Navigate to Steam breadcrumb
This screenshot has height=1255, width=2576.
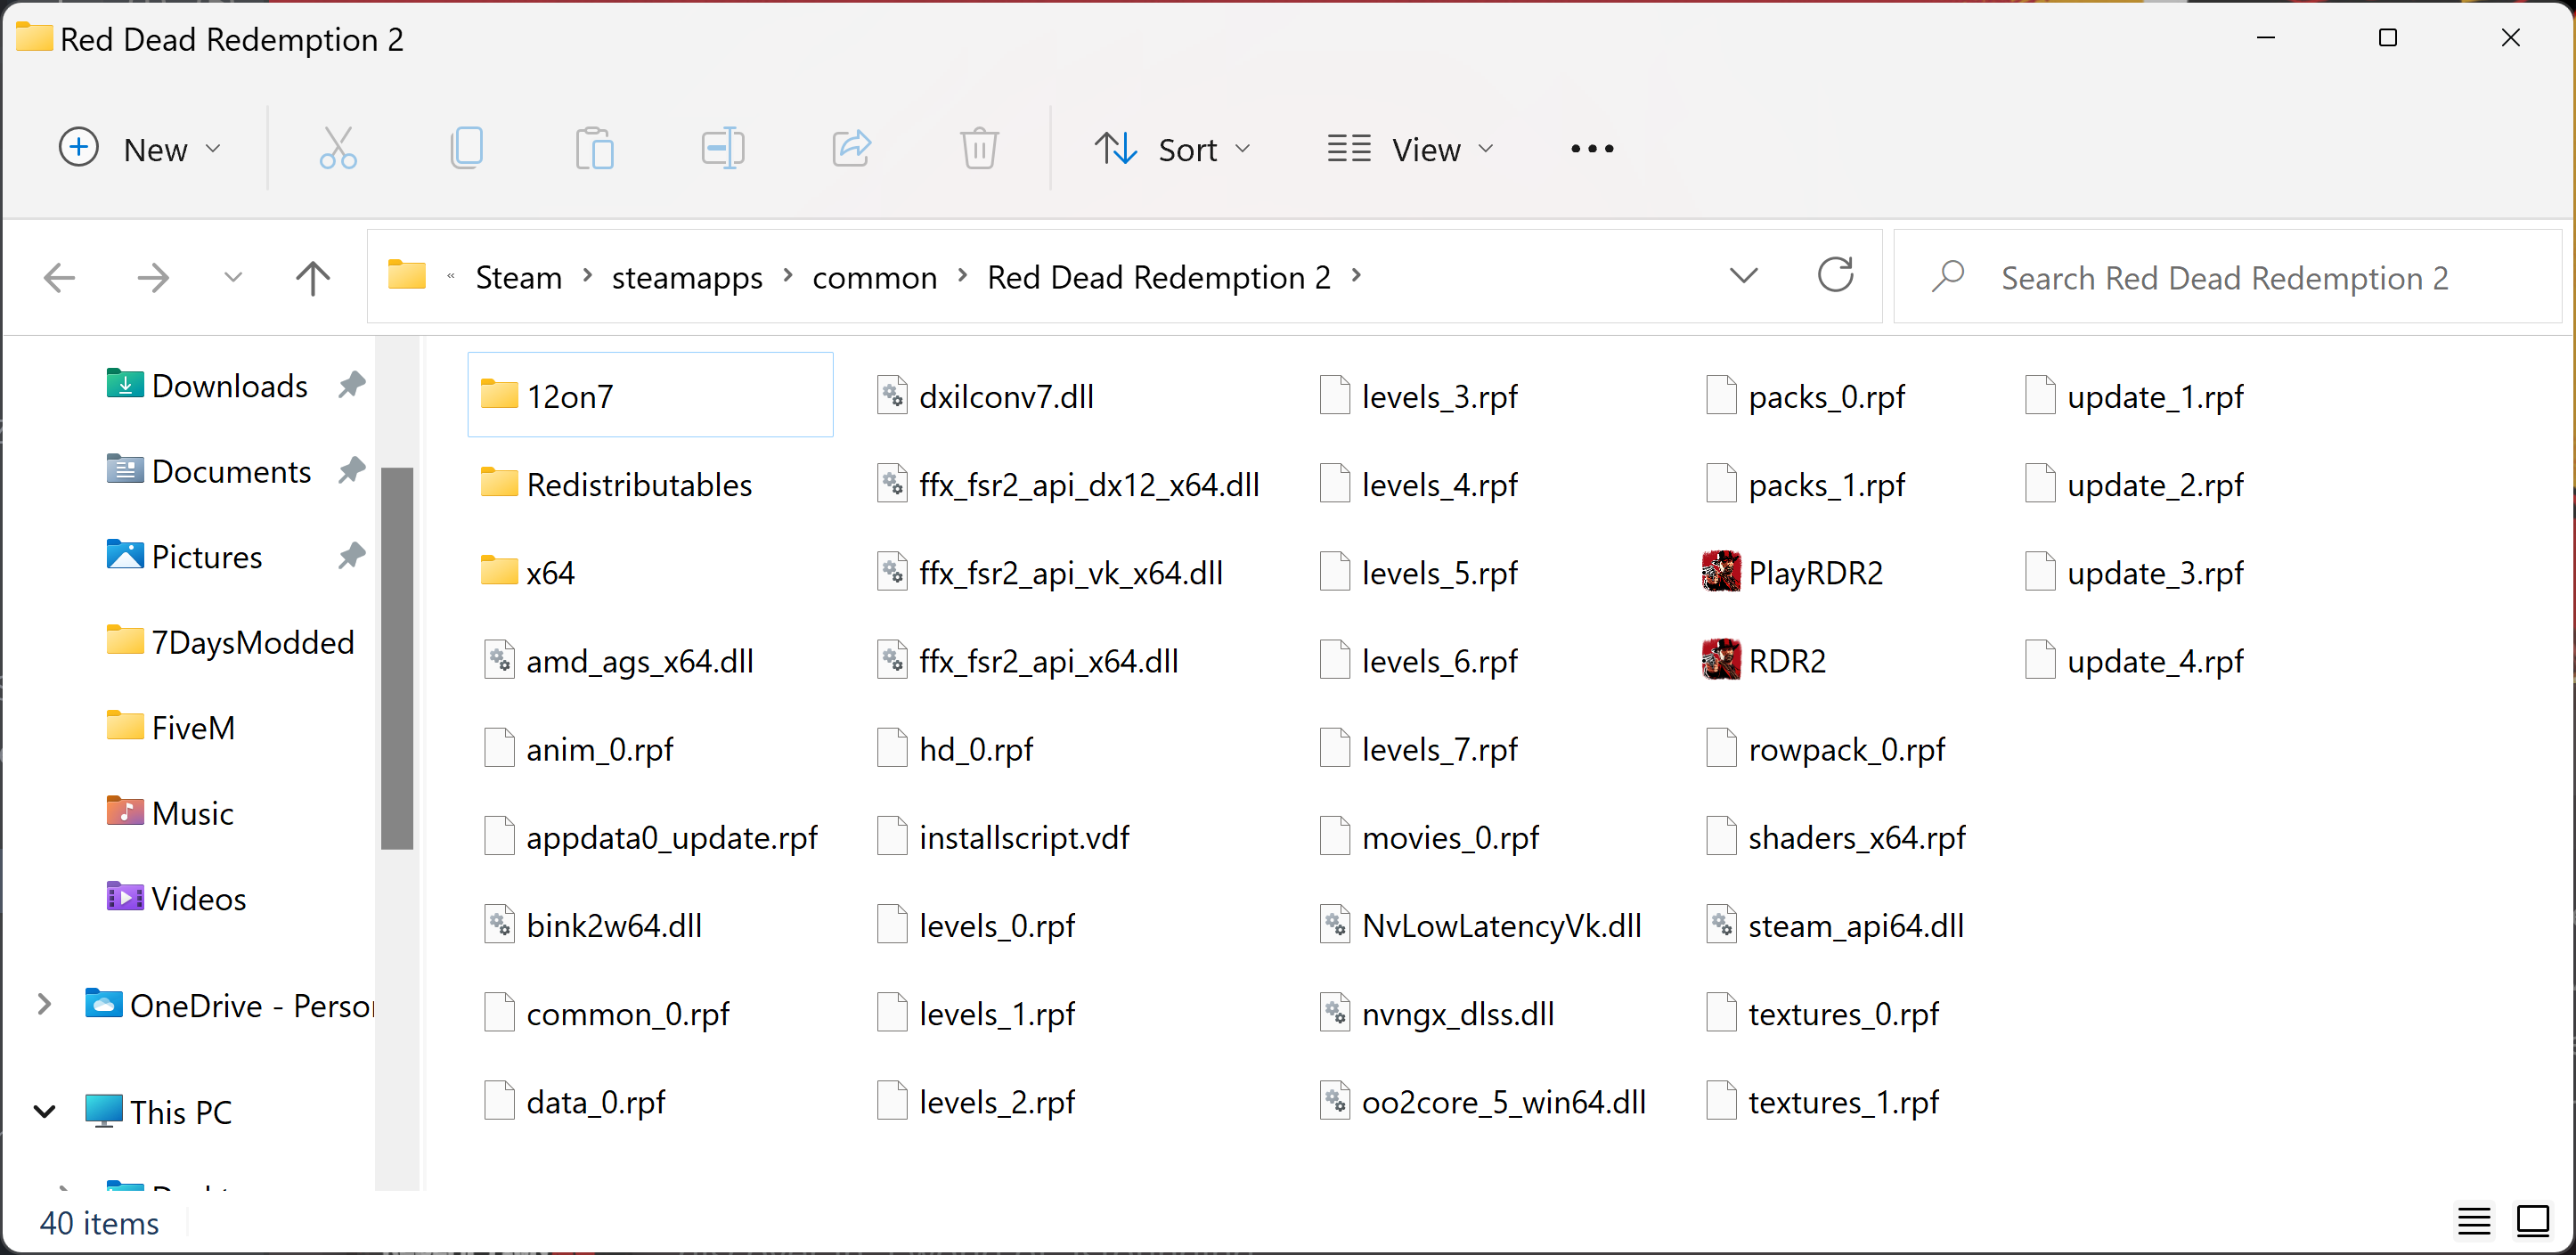point(518,277)
